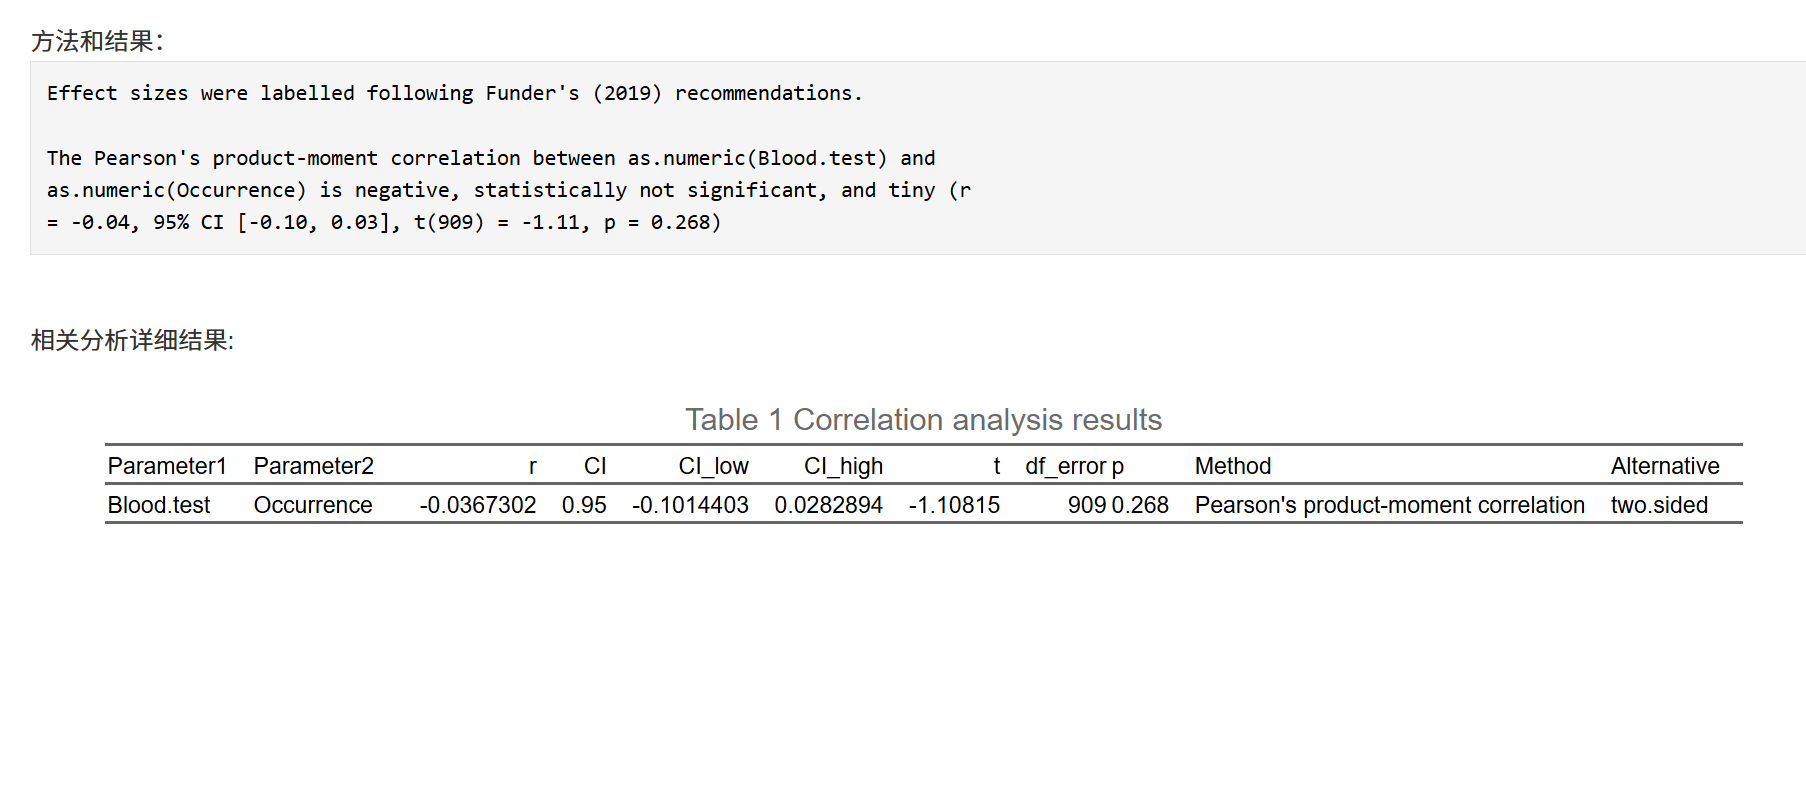Click the 相关分析详细结果 heading
The image size is (1806, 791).
132,340
